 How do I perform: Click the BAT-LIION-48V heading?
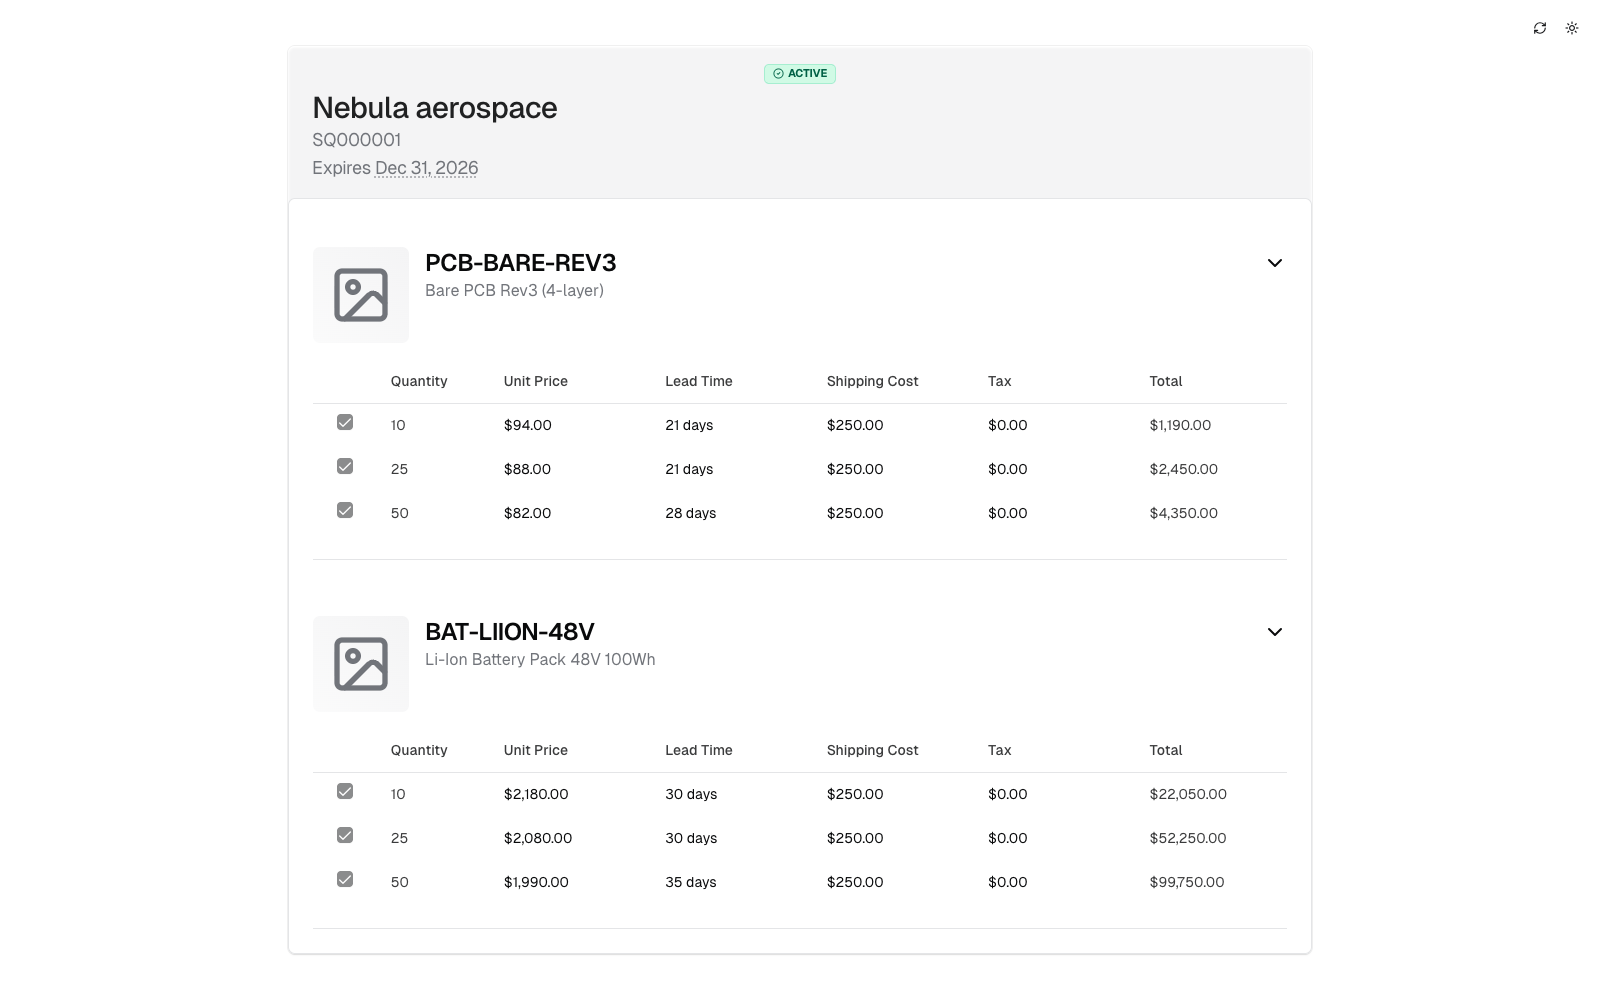[509, 632]
